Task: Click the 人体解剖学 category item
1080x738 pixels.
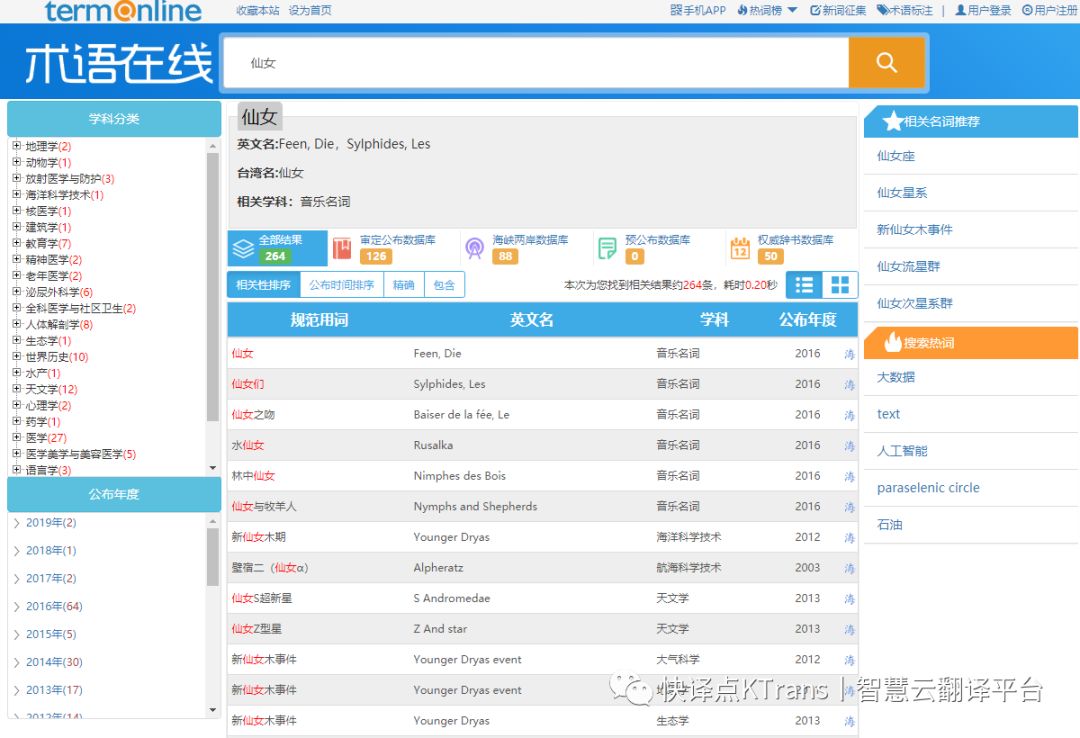Action: [59, 324]
